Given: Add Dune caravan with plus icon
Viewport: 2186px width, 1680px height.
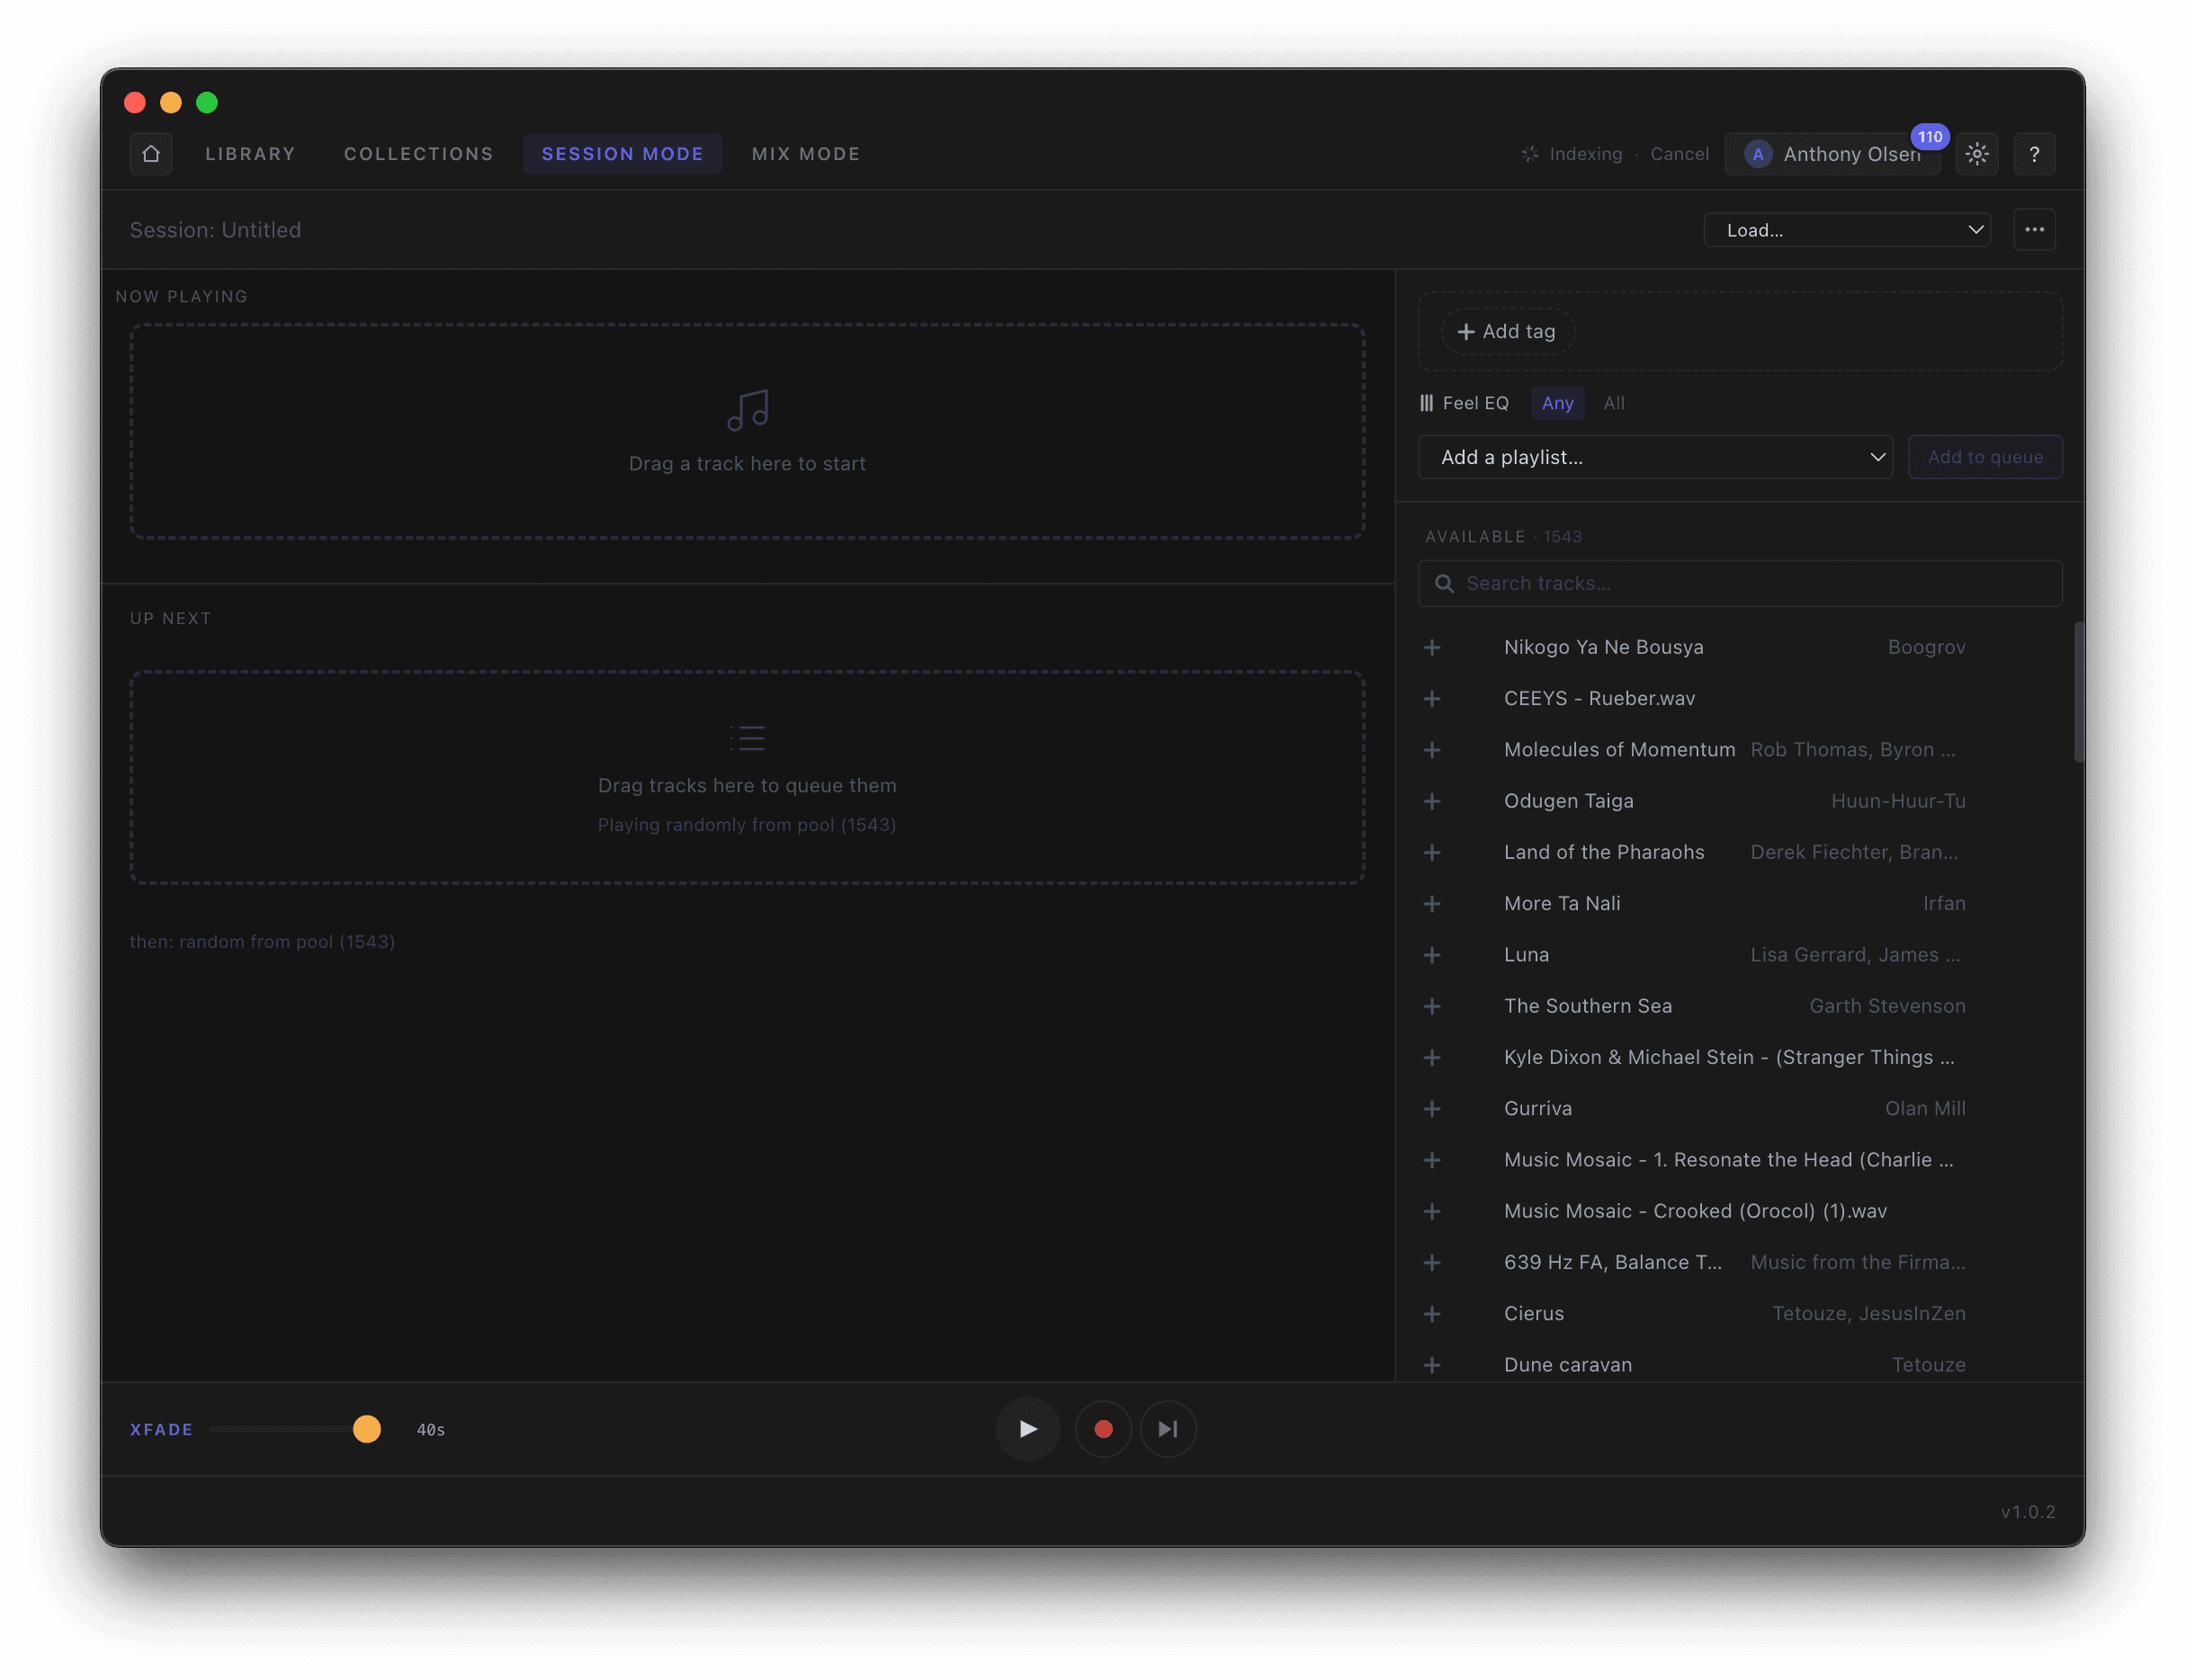Looking at the screenshot, I should 1432,1365.
